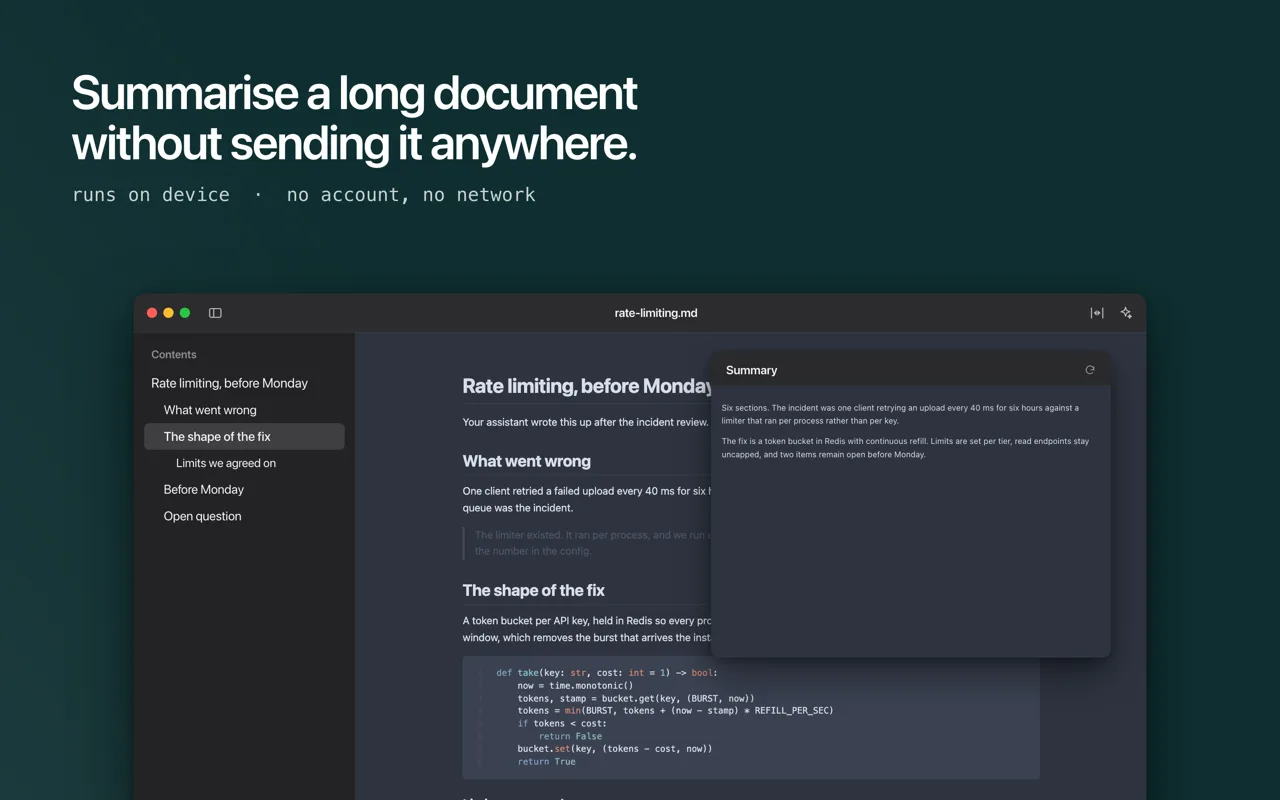Click the rate-limiting.md window title
The image size is (1280, 800).
click(x=656, y=313)
